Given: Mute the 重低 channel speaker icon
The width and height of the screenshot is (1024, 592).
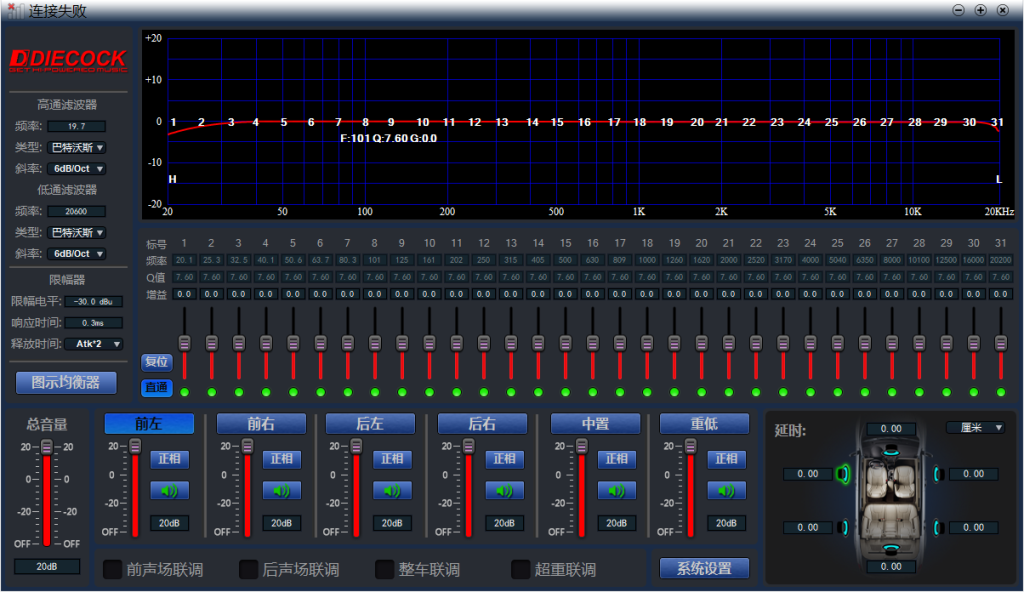Looking at the screenshot, I should pos(726,490).
